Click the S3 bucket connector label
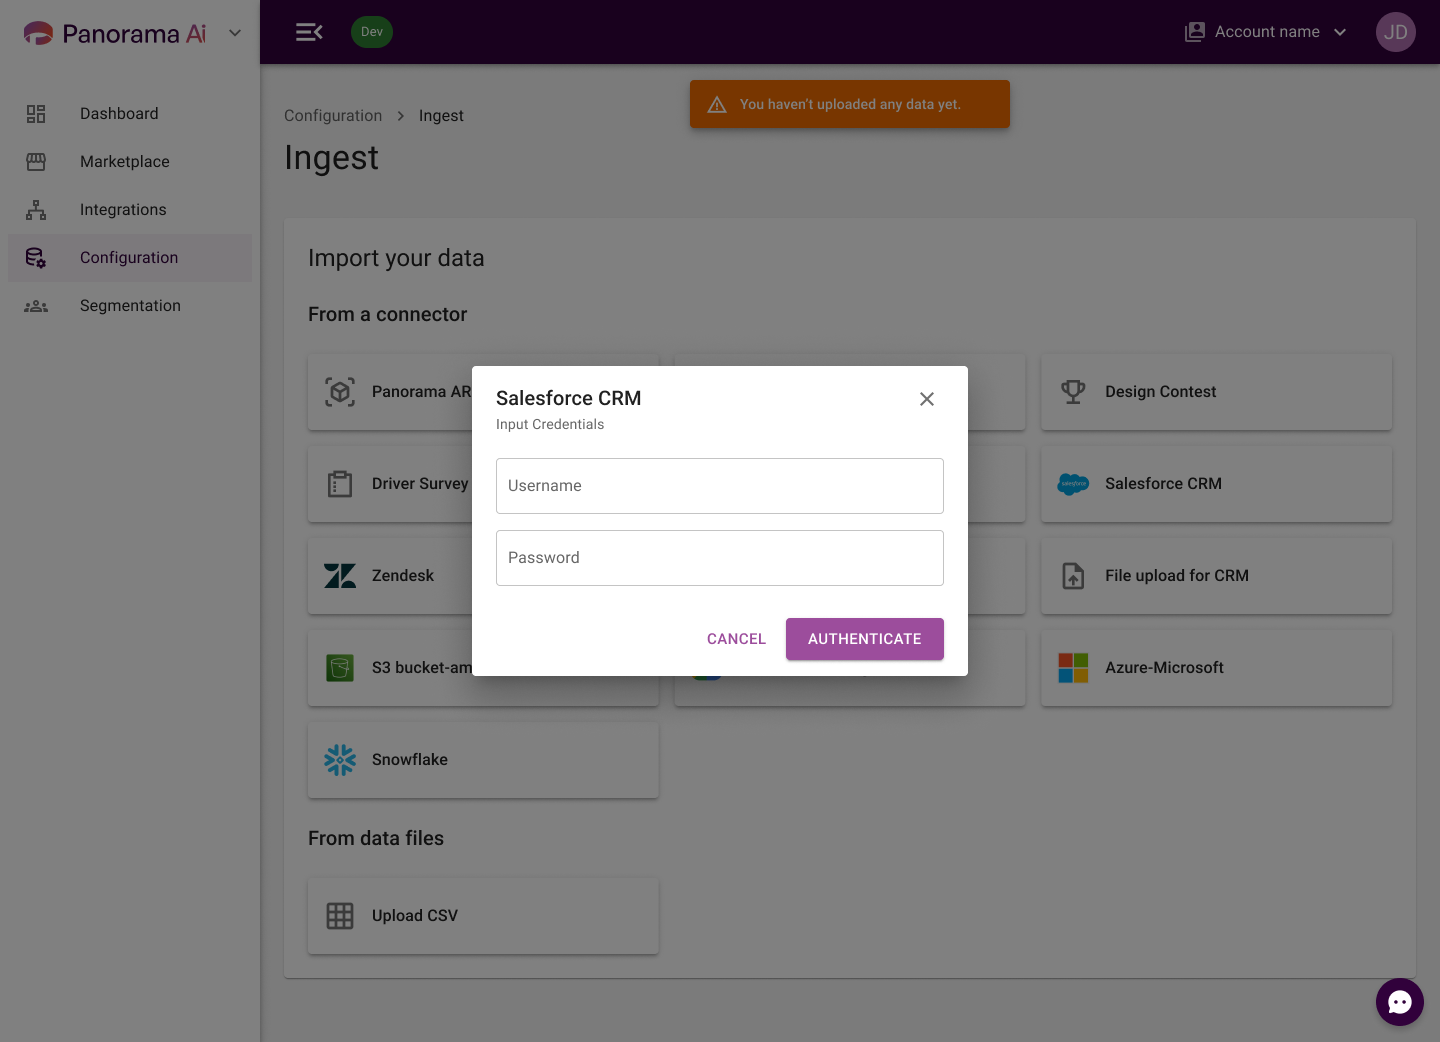Viewport: 1440px width, 1042px height. pyautogui.click(x=421, y=668)
